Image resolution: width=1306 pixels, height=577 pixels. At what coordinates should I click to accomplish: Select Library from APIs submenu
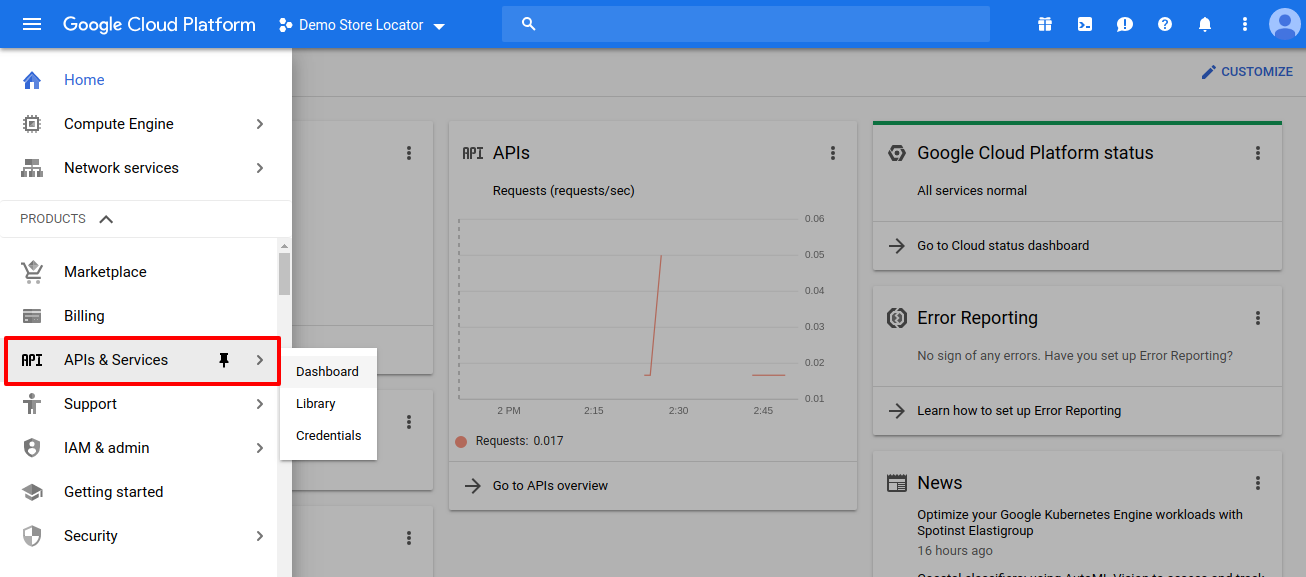point(316,404)
